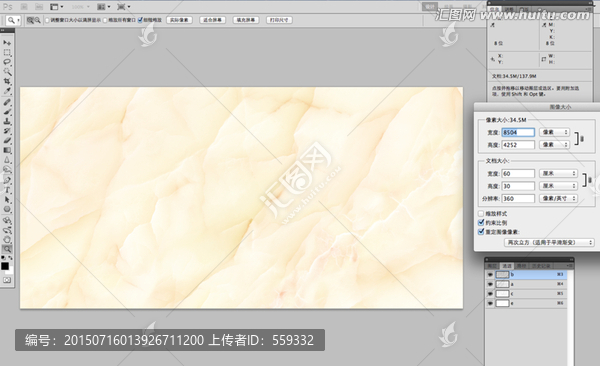Select the Rectangular Marquee tool
600x366 pixels.
tap(7, 52)
